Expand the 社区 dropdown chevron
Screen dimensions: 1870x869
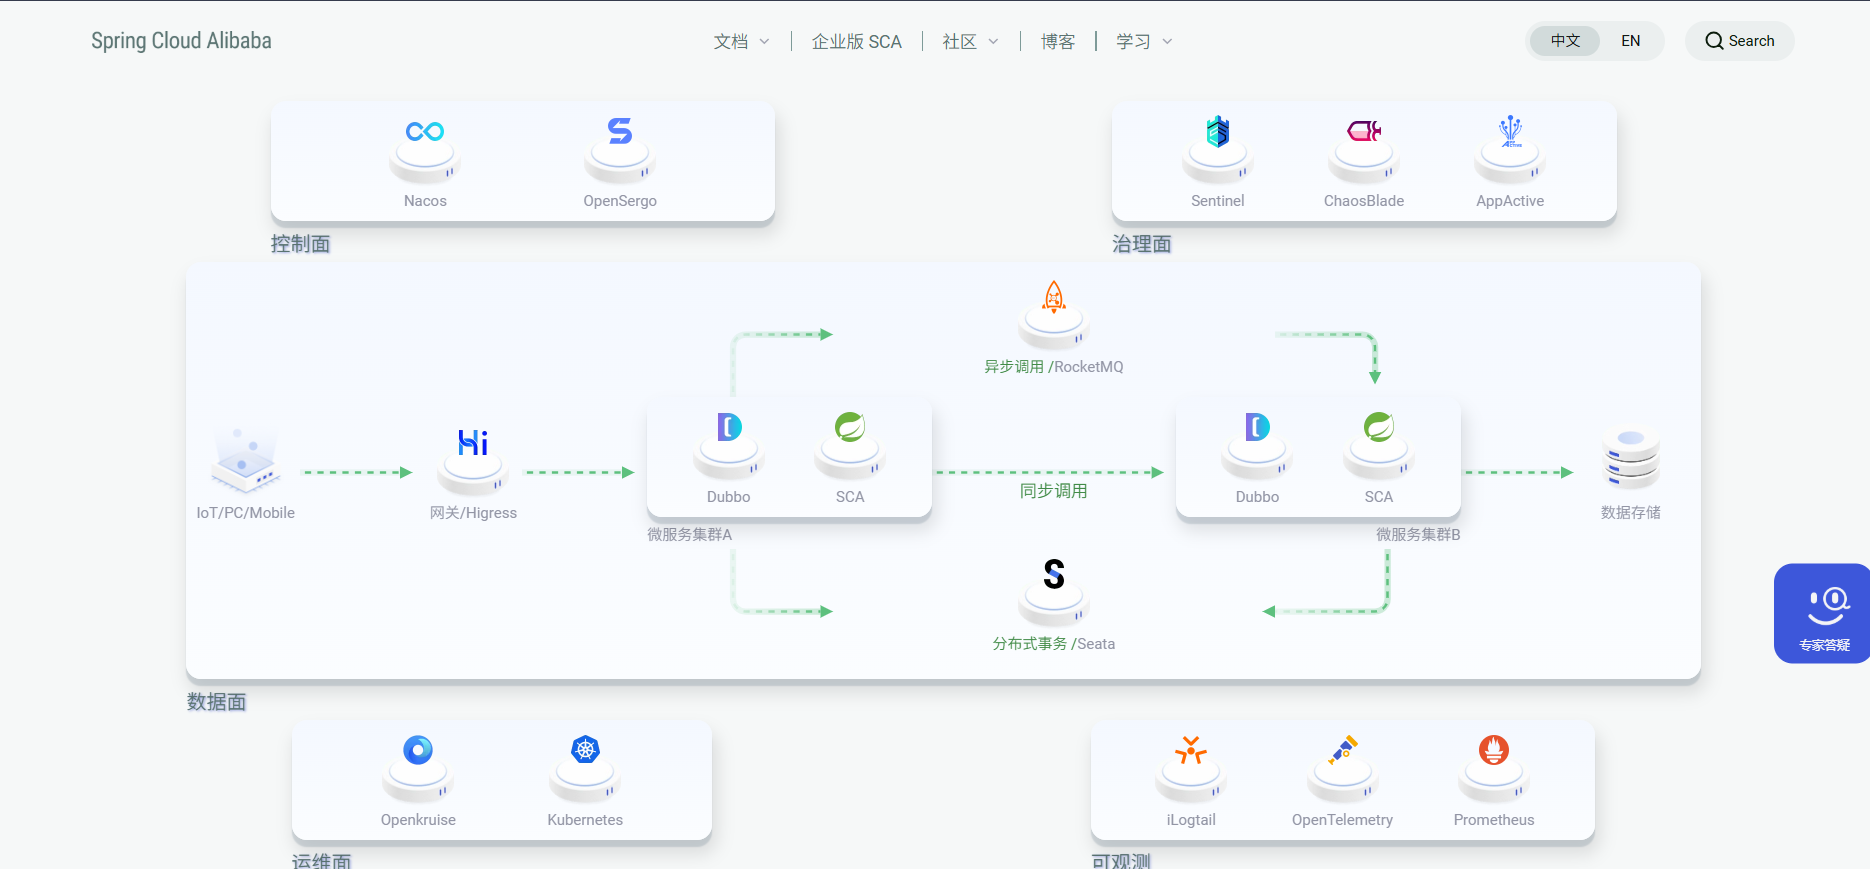click(x=993, y=42)
